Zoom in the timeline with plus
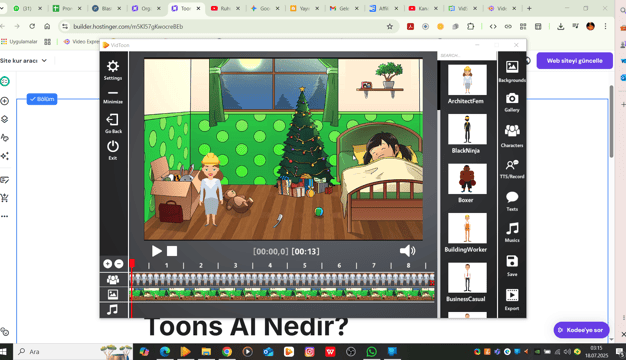626x360 pixels. click(x=107, y=263)
